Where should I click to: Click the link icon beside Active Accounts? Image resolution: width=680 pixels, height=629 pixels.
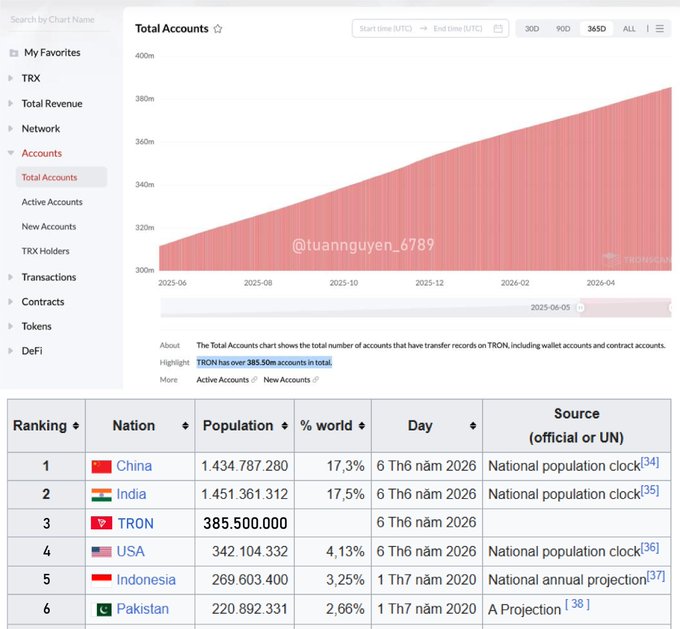254,380
